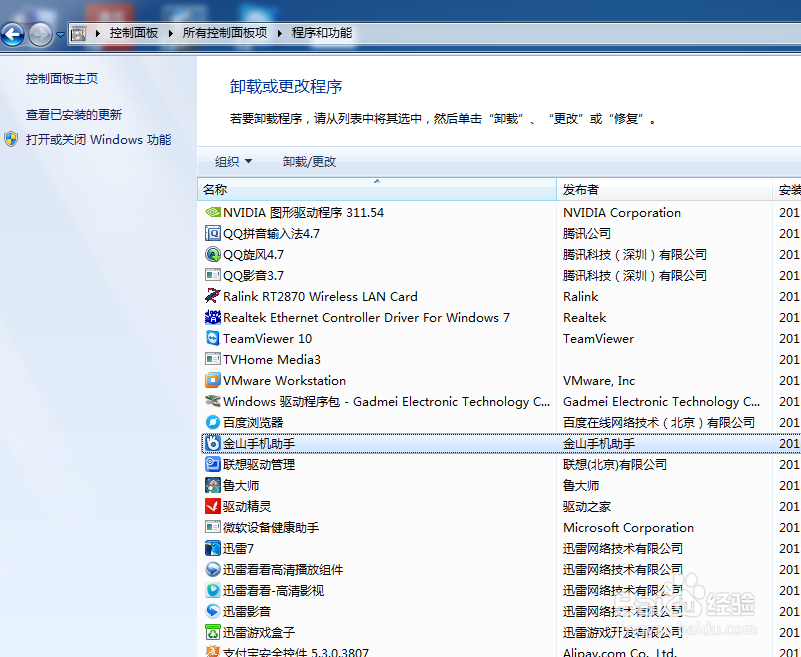Click the 微软设备健康助手 icon

pos(213,527)
